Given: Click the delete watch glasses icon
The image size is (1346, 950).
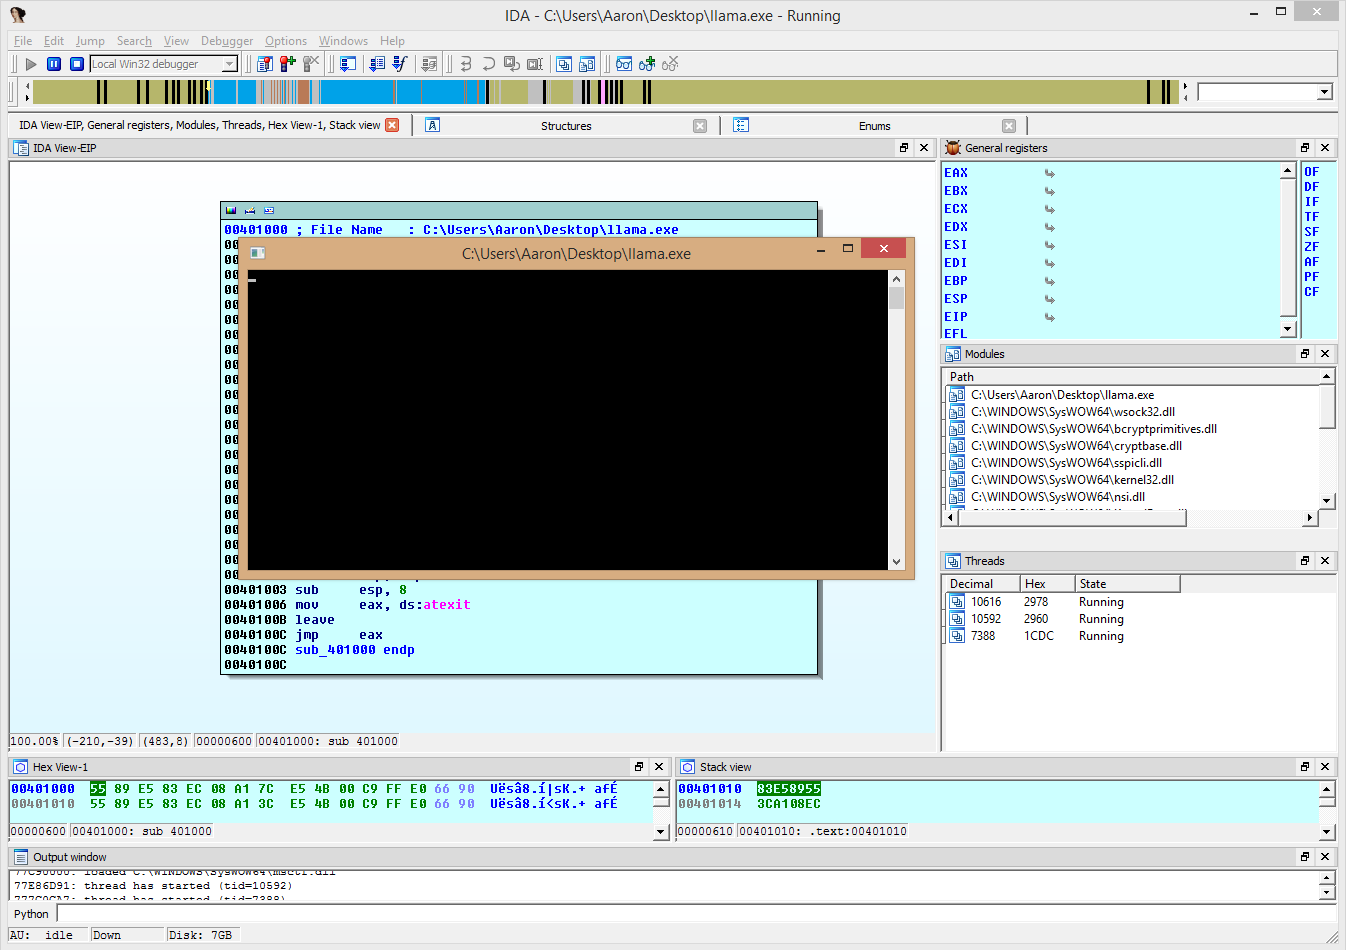Looking at the screenshot, I should coord(670,64).
